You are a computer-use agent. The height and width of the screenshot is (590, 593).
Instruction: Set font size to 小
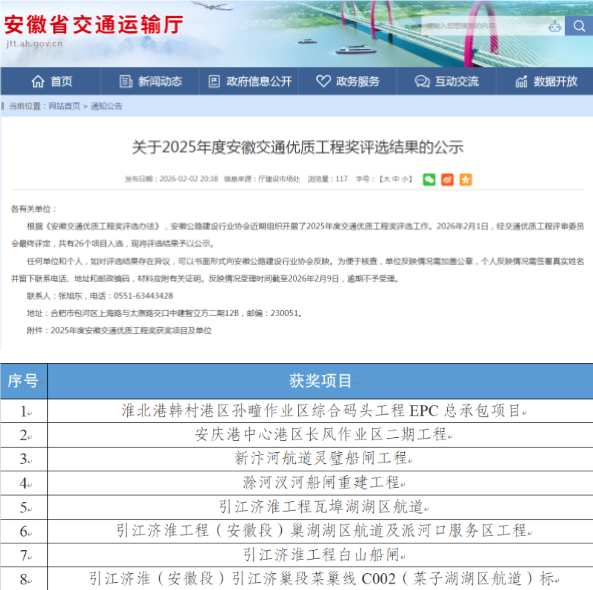tap(404, 179)
